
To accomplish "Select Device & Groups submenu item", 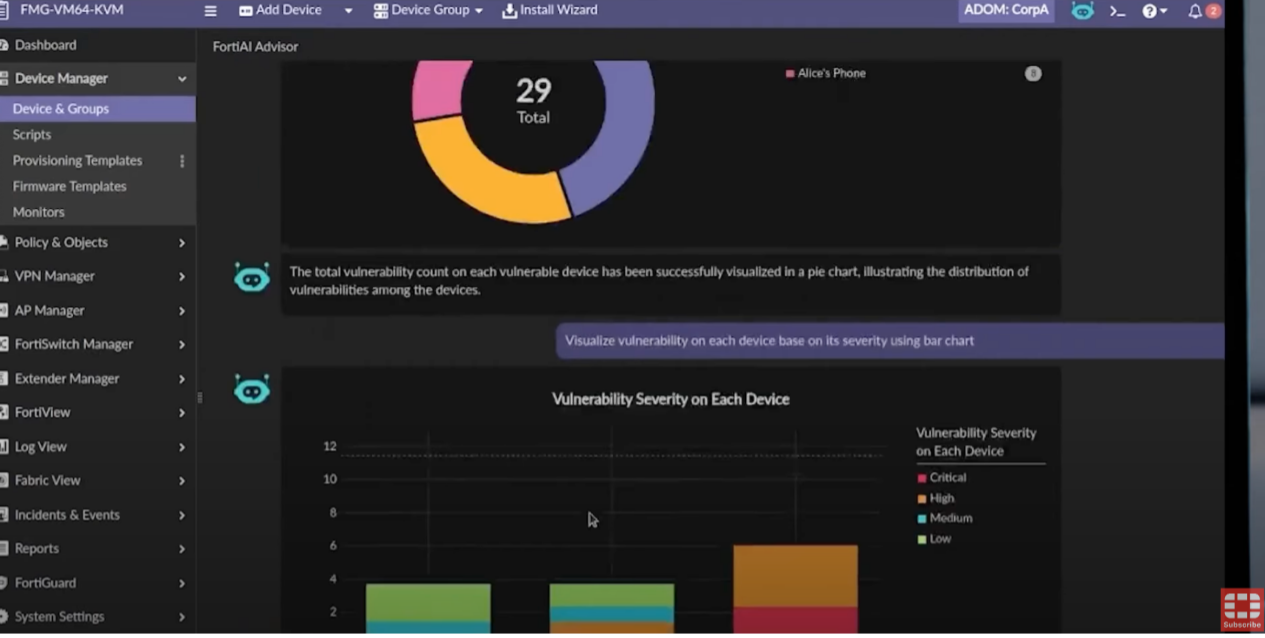I will pyautogui.click(x=97, y=109).
